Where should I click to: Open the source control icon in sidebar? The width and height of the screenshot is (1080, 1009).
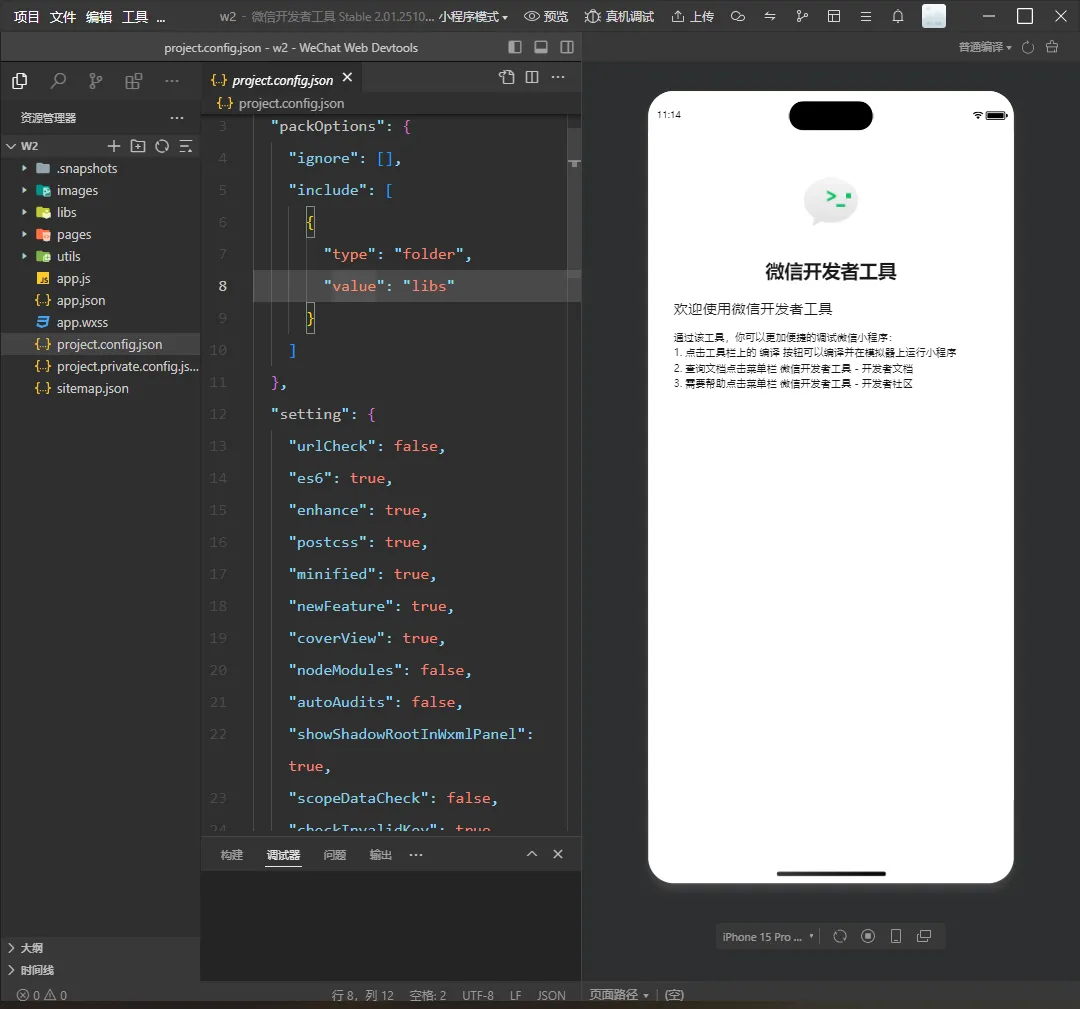pos(96,81)
